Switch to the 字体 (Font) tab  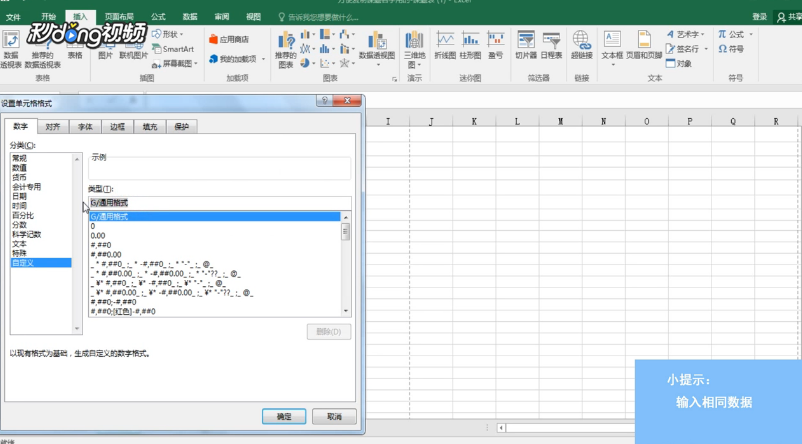[x=85, y=127]
